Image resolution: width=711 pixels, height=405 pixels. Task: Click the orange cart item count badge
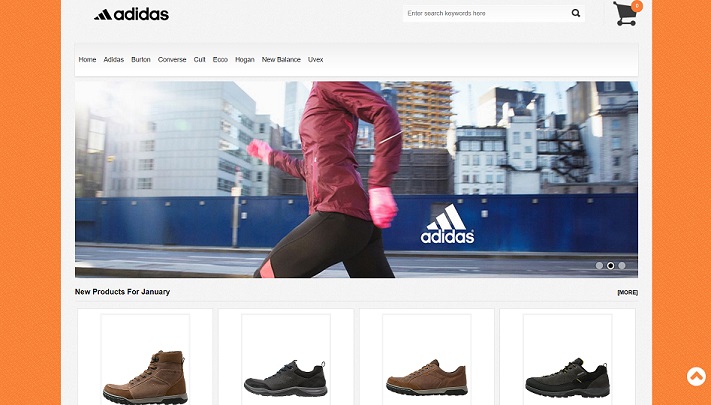point(637,6)
